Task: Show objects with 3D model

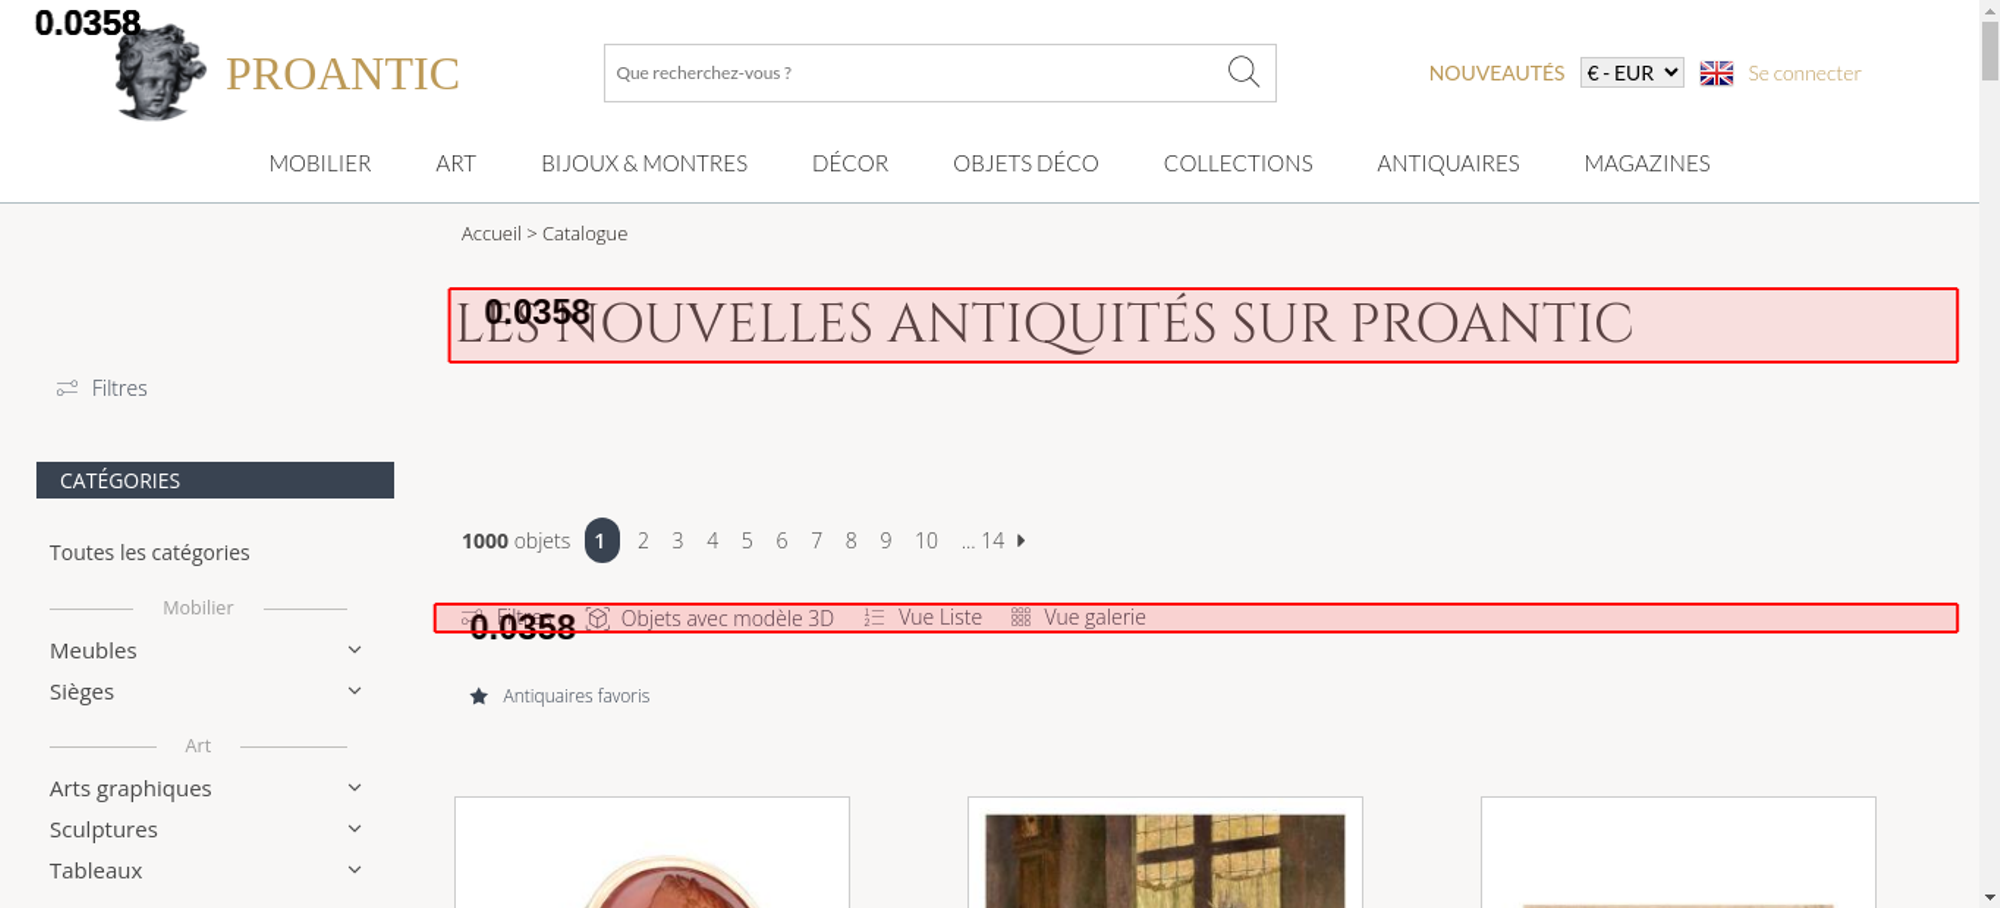Action: point(712,618)
